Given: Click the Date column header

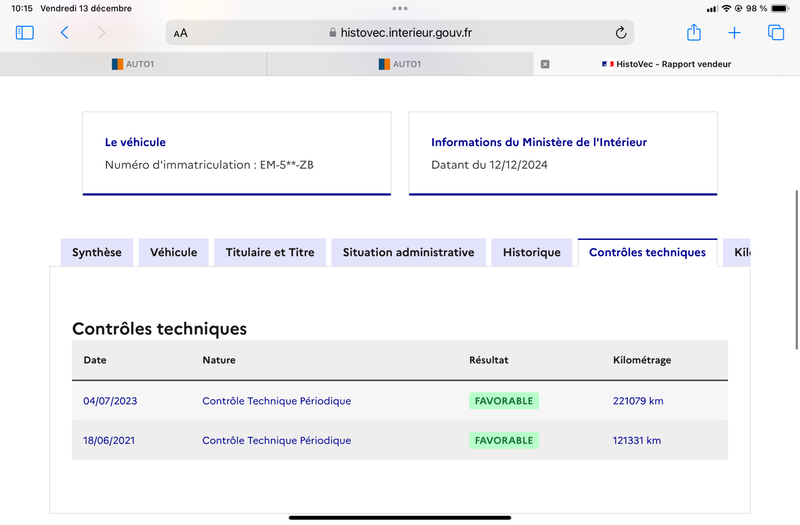Looking at the screenshot, I should (95, 360).
